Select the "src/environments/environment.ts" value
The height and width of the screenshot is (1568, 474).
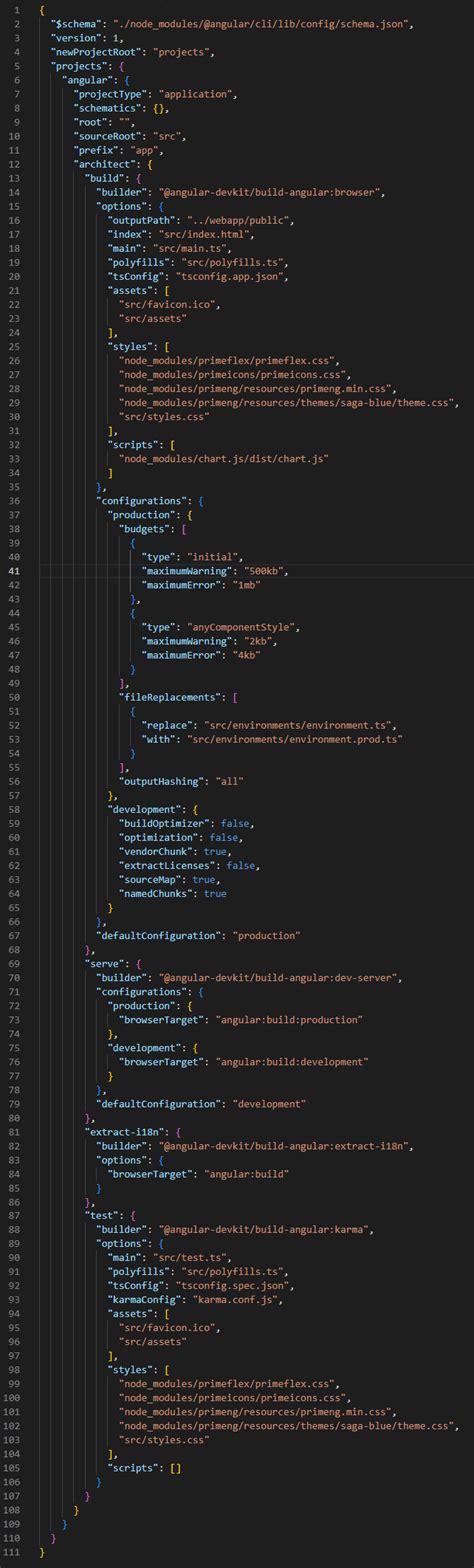click(x=296, y=724)
